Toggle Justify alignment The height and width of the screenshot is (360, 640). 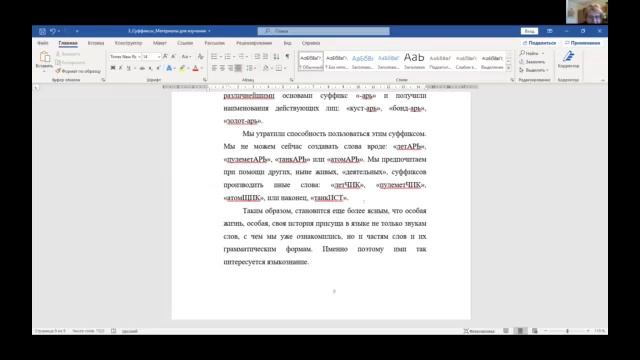click(x=238, y=68)
